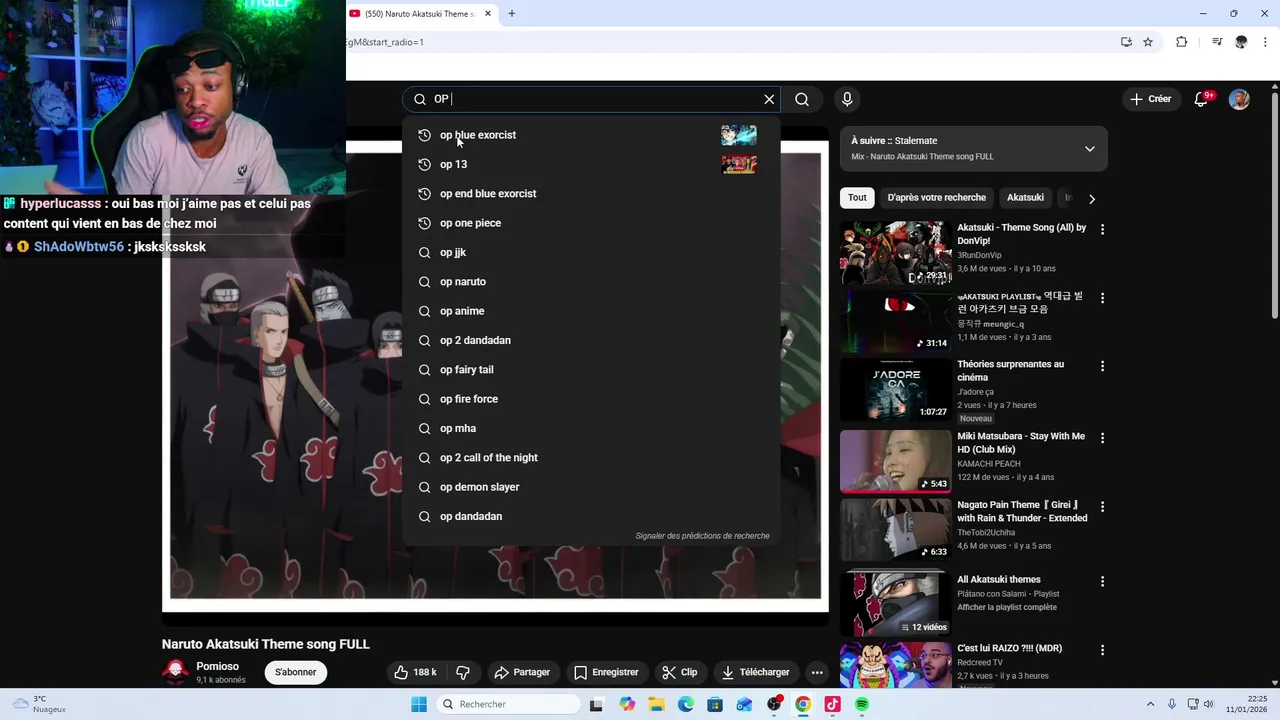This screenshot has width=1280, height=720.
Task: Select suggestion 'op fire force'
Action: pyautogui.click(x=591, y=399)
